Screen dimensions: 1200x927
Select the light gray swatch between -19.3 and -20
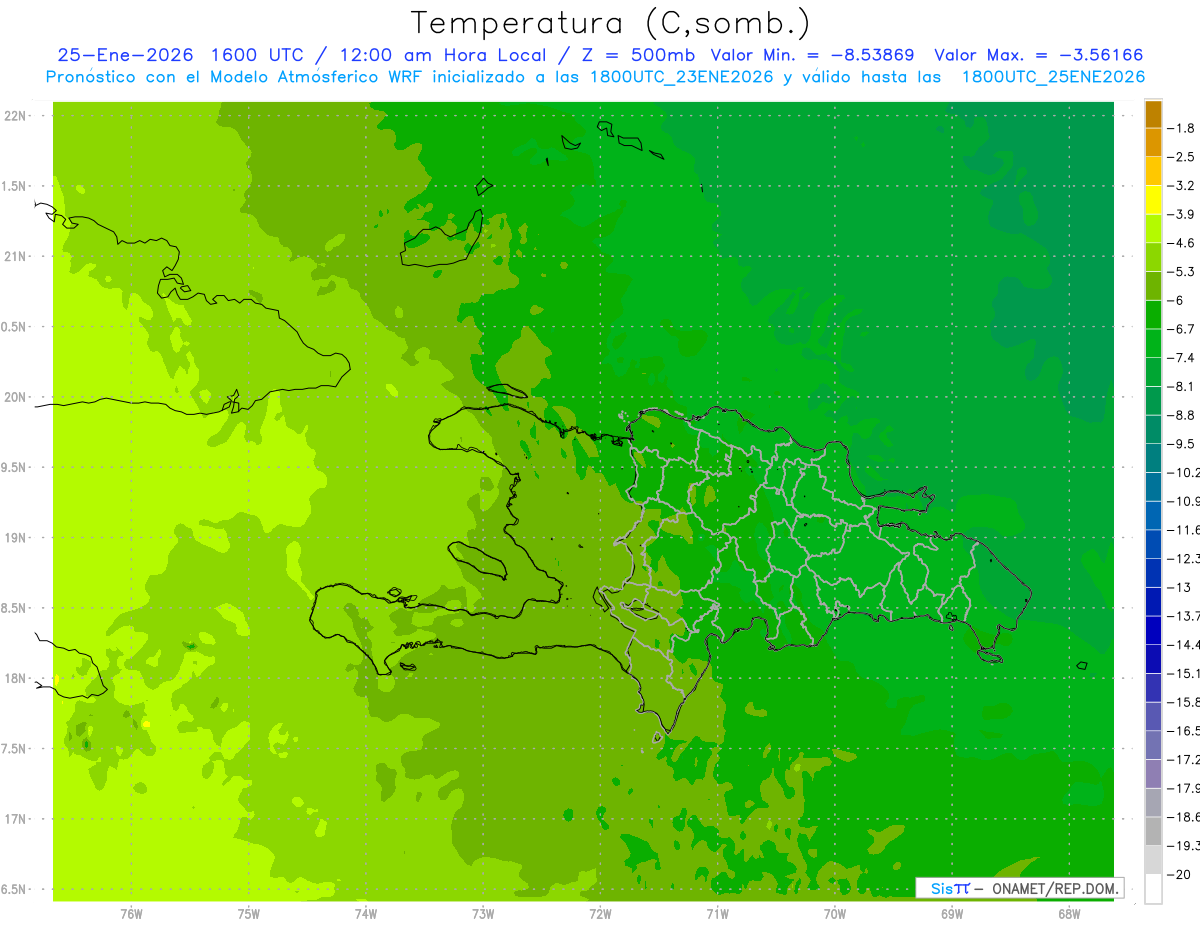[1153, 859]
